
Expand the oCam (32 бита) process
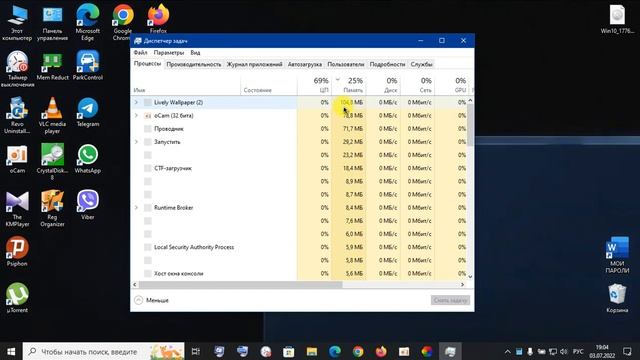click(x=136, y=116)
